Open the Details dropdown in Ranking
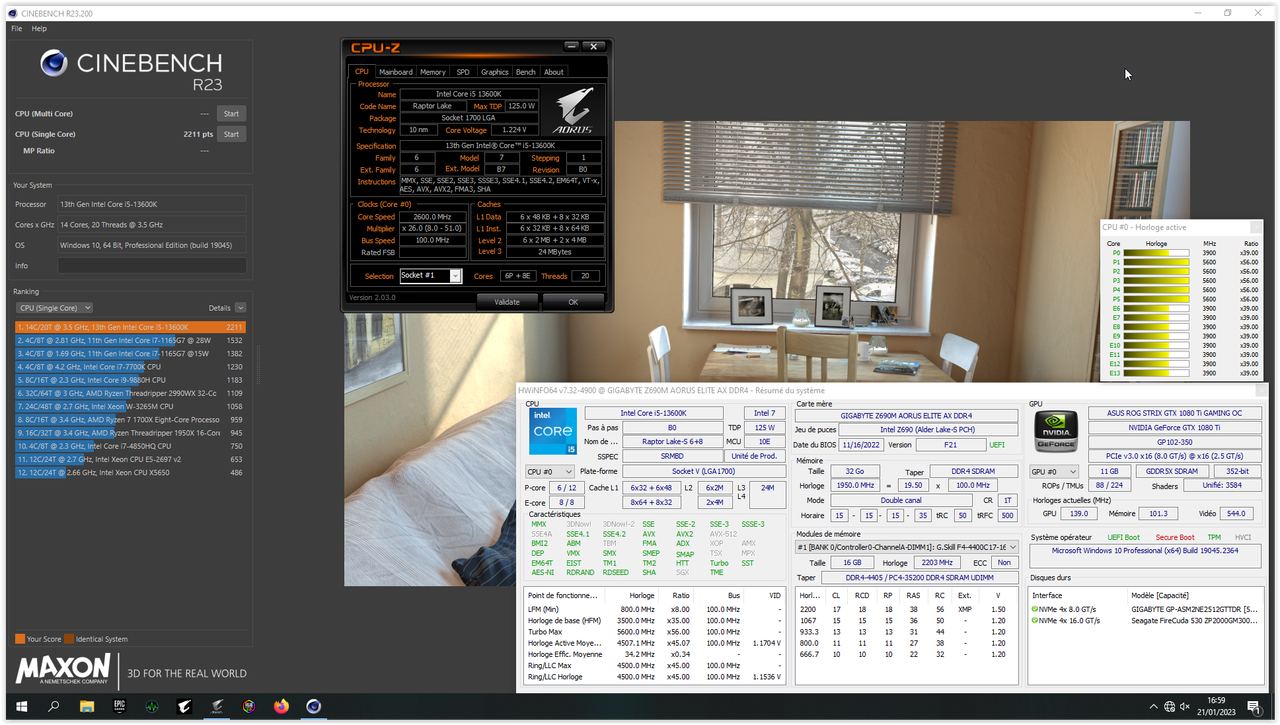This screenshot has height=725, width=1280. coord(240,308)
